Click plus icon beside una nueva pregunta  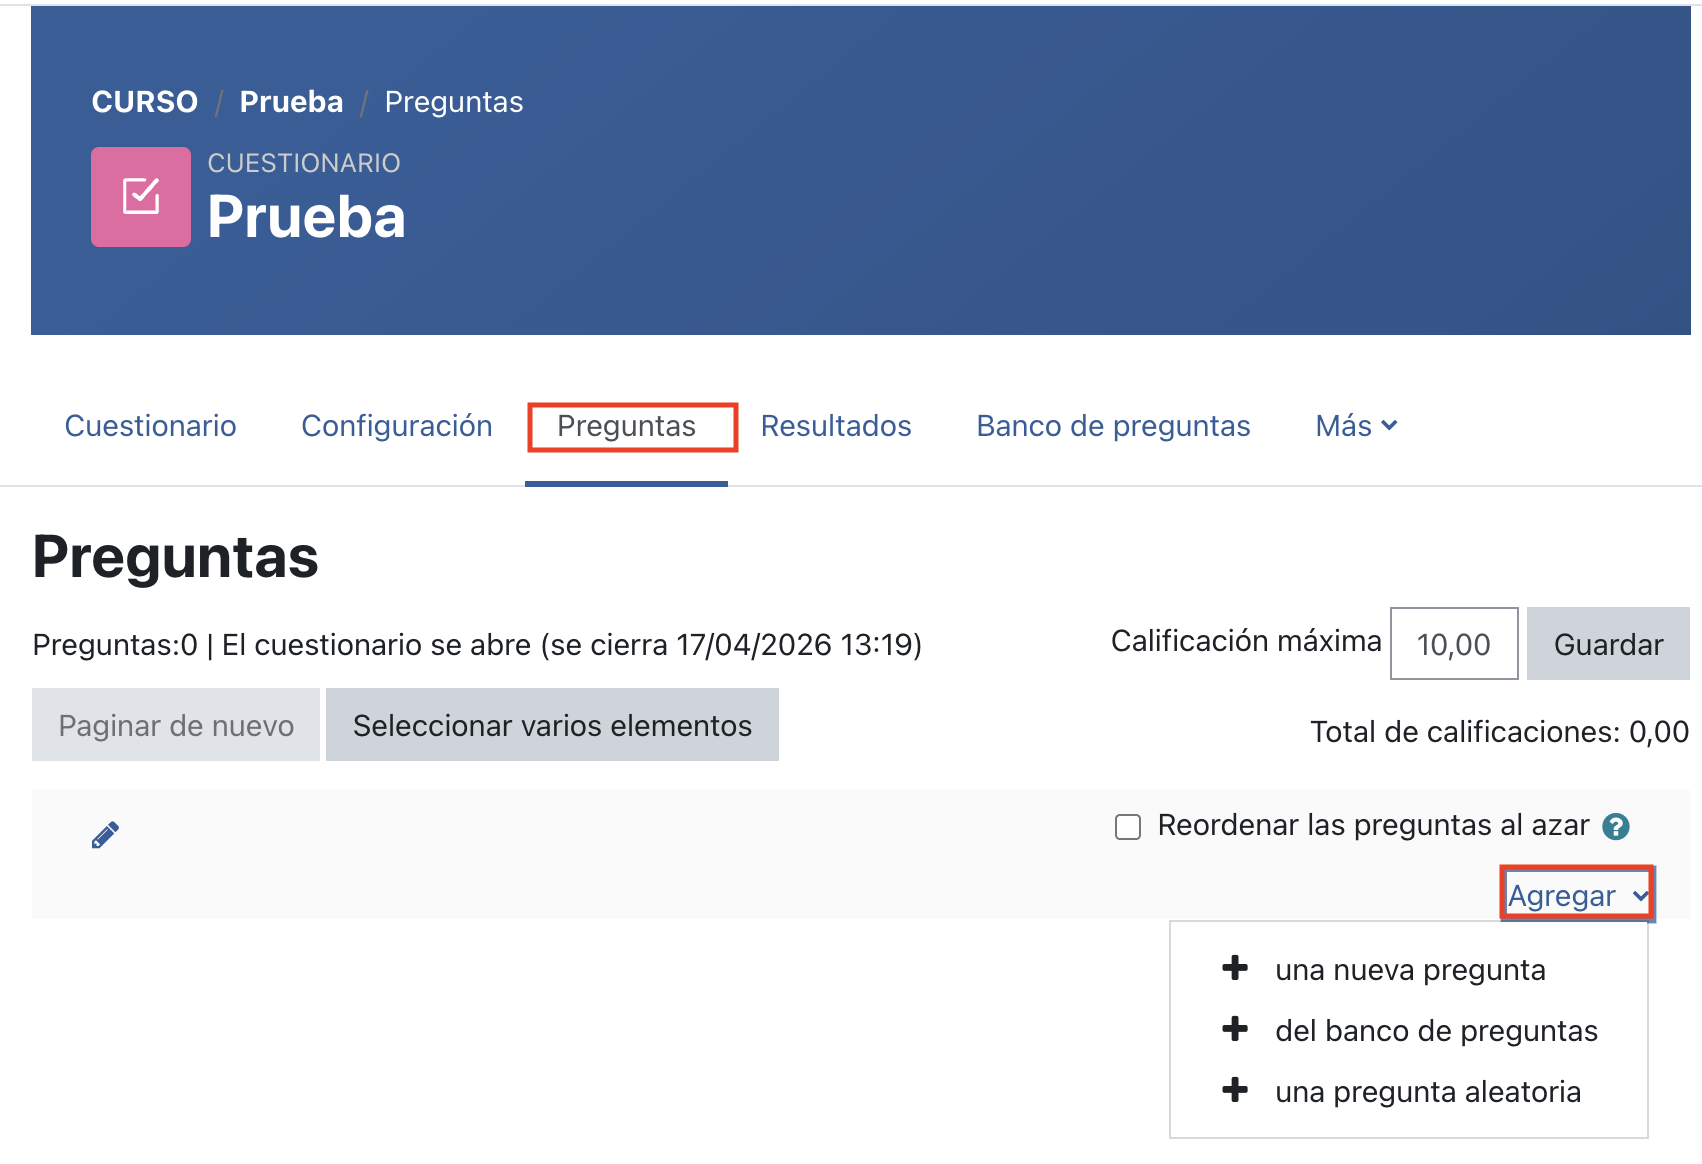click(1235, 968)
